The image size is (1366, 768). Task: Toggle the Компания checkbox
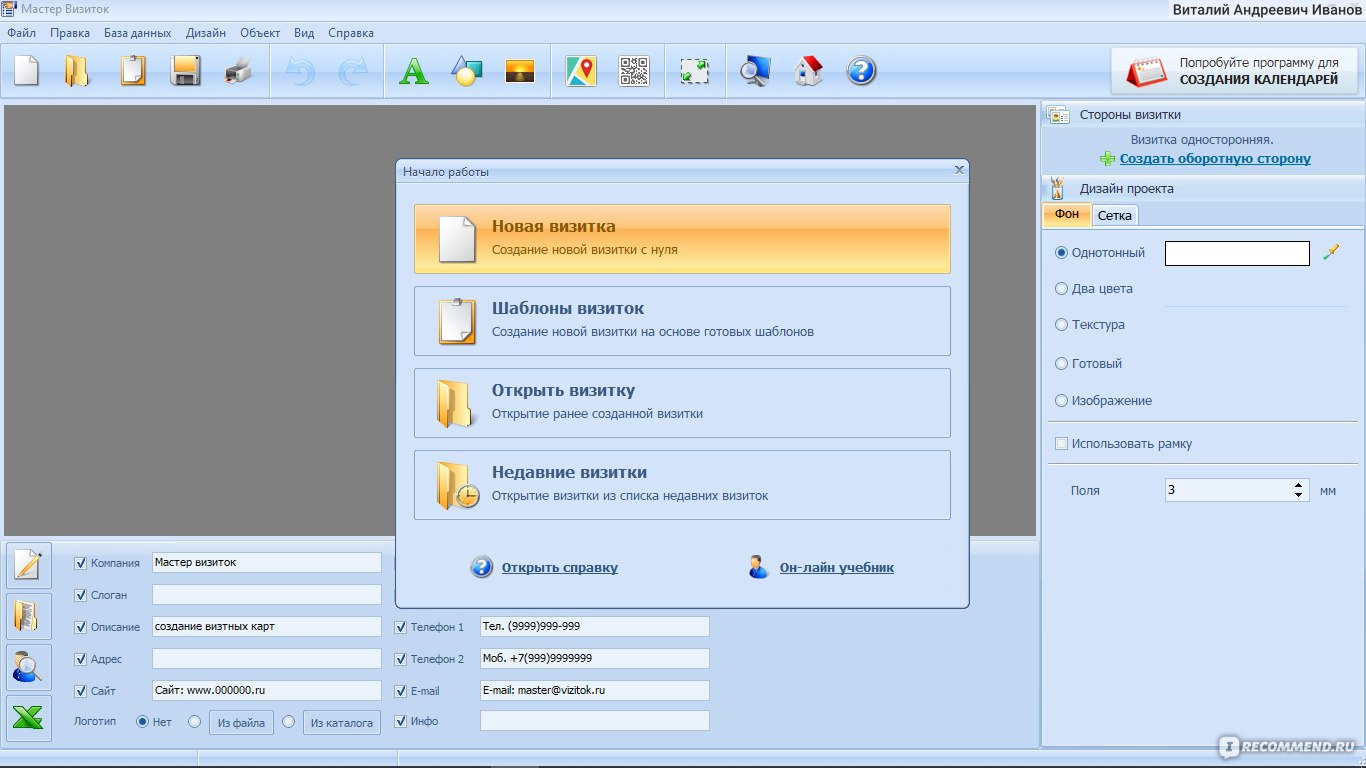[81, 563]
